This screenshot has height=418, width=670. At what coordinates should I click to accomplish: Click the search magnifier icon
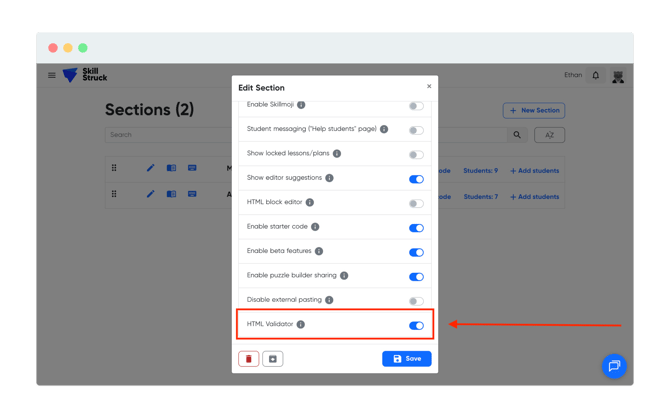(x=517, y=134)
